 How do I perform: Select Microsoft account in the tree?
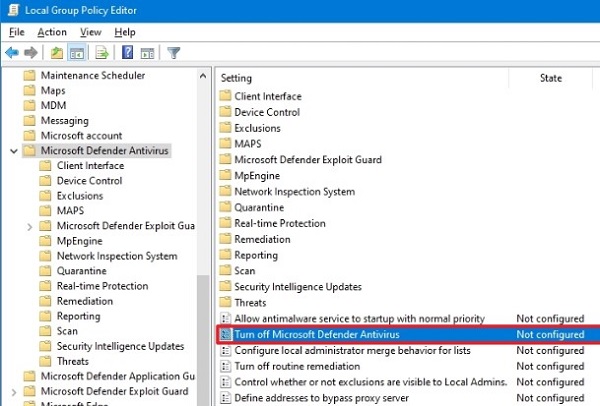(x=82, y=135)
